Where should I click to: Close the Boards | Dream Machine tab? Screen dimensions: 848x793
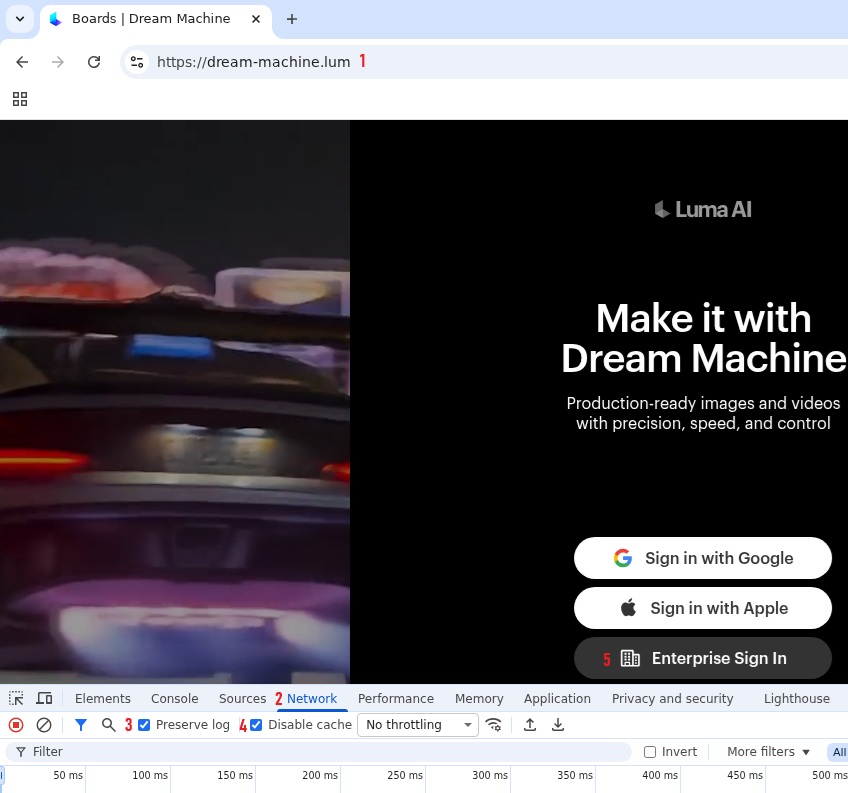pyautogui.click(x=256, y=19)
